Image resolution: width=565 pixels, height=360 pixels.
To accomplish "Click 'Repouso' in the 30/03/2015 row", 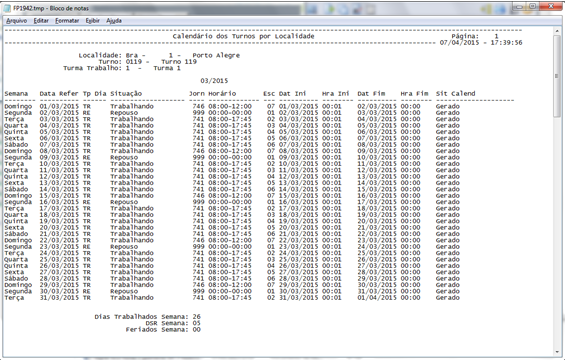I will [124, 291].
